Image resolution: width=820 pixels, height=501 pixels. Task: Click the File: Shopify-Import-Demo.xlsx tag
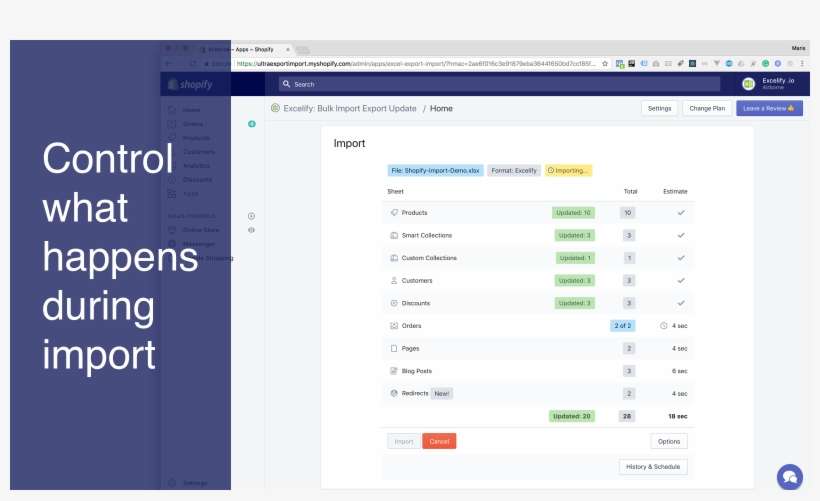coord(435,170)
